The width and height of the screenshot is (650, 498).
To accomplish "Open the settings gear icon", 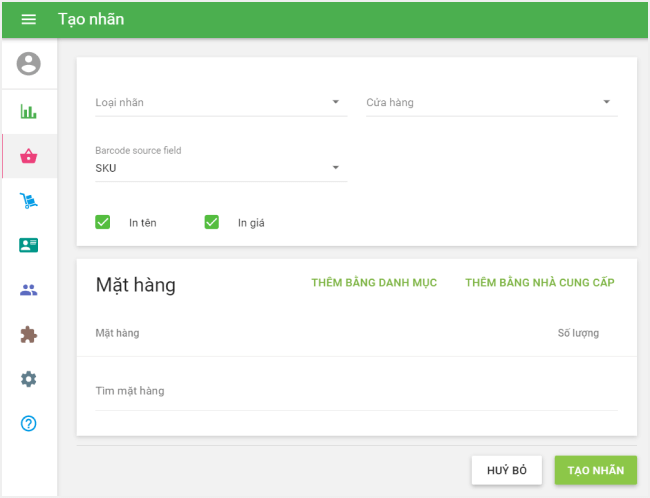I will [x=28, y=379].
